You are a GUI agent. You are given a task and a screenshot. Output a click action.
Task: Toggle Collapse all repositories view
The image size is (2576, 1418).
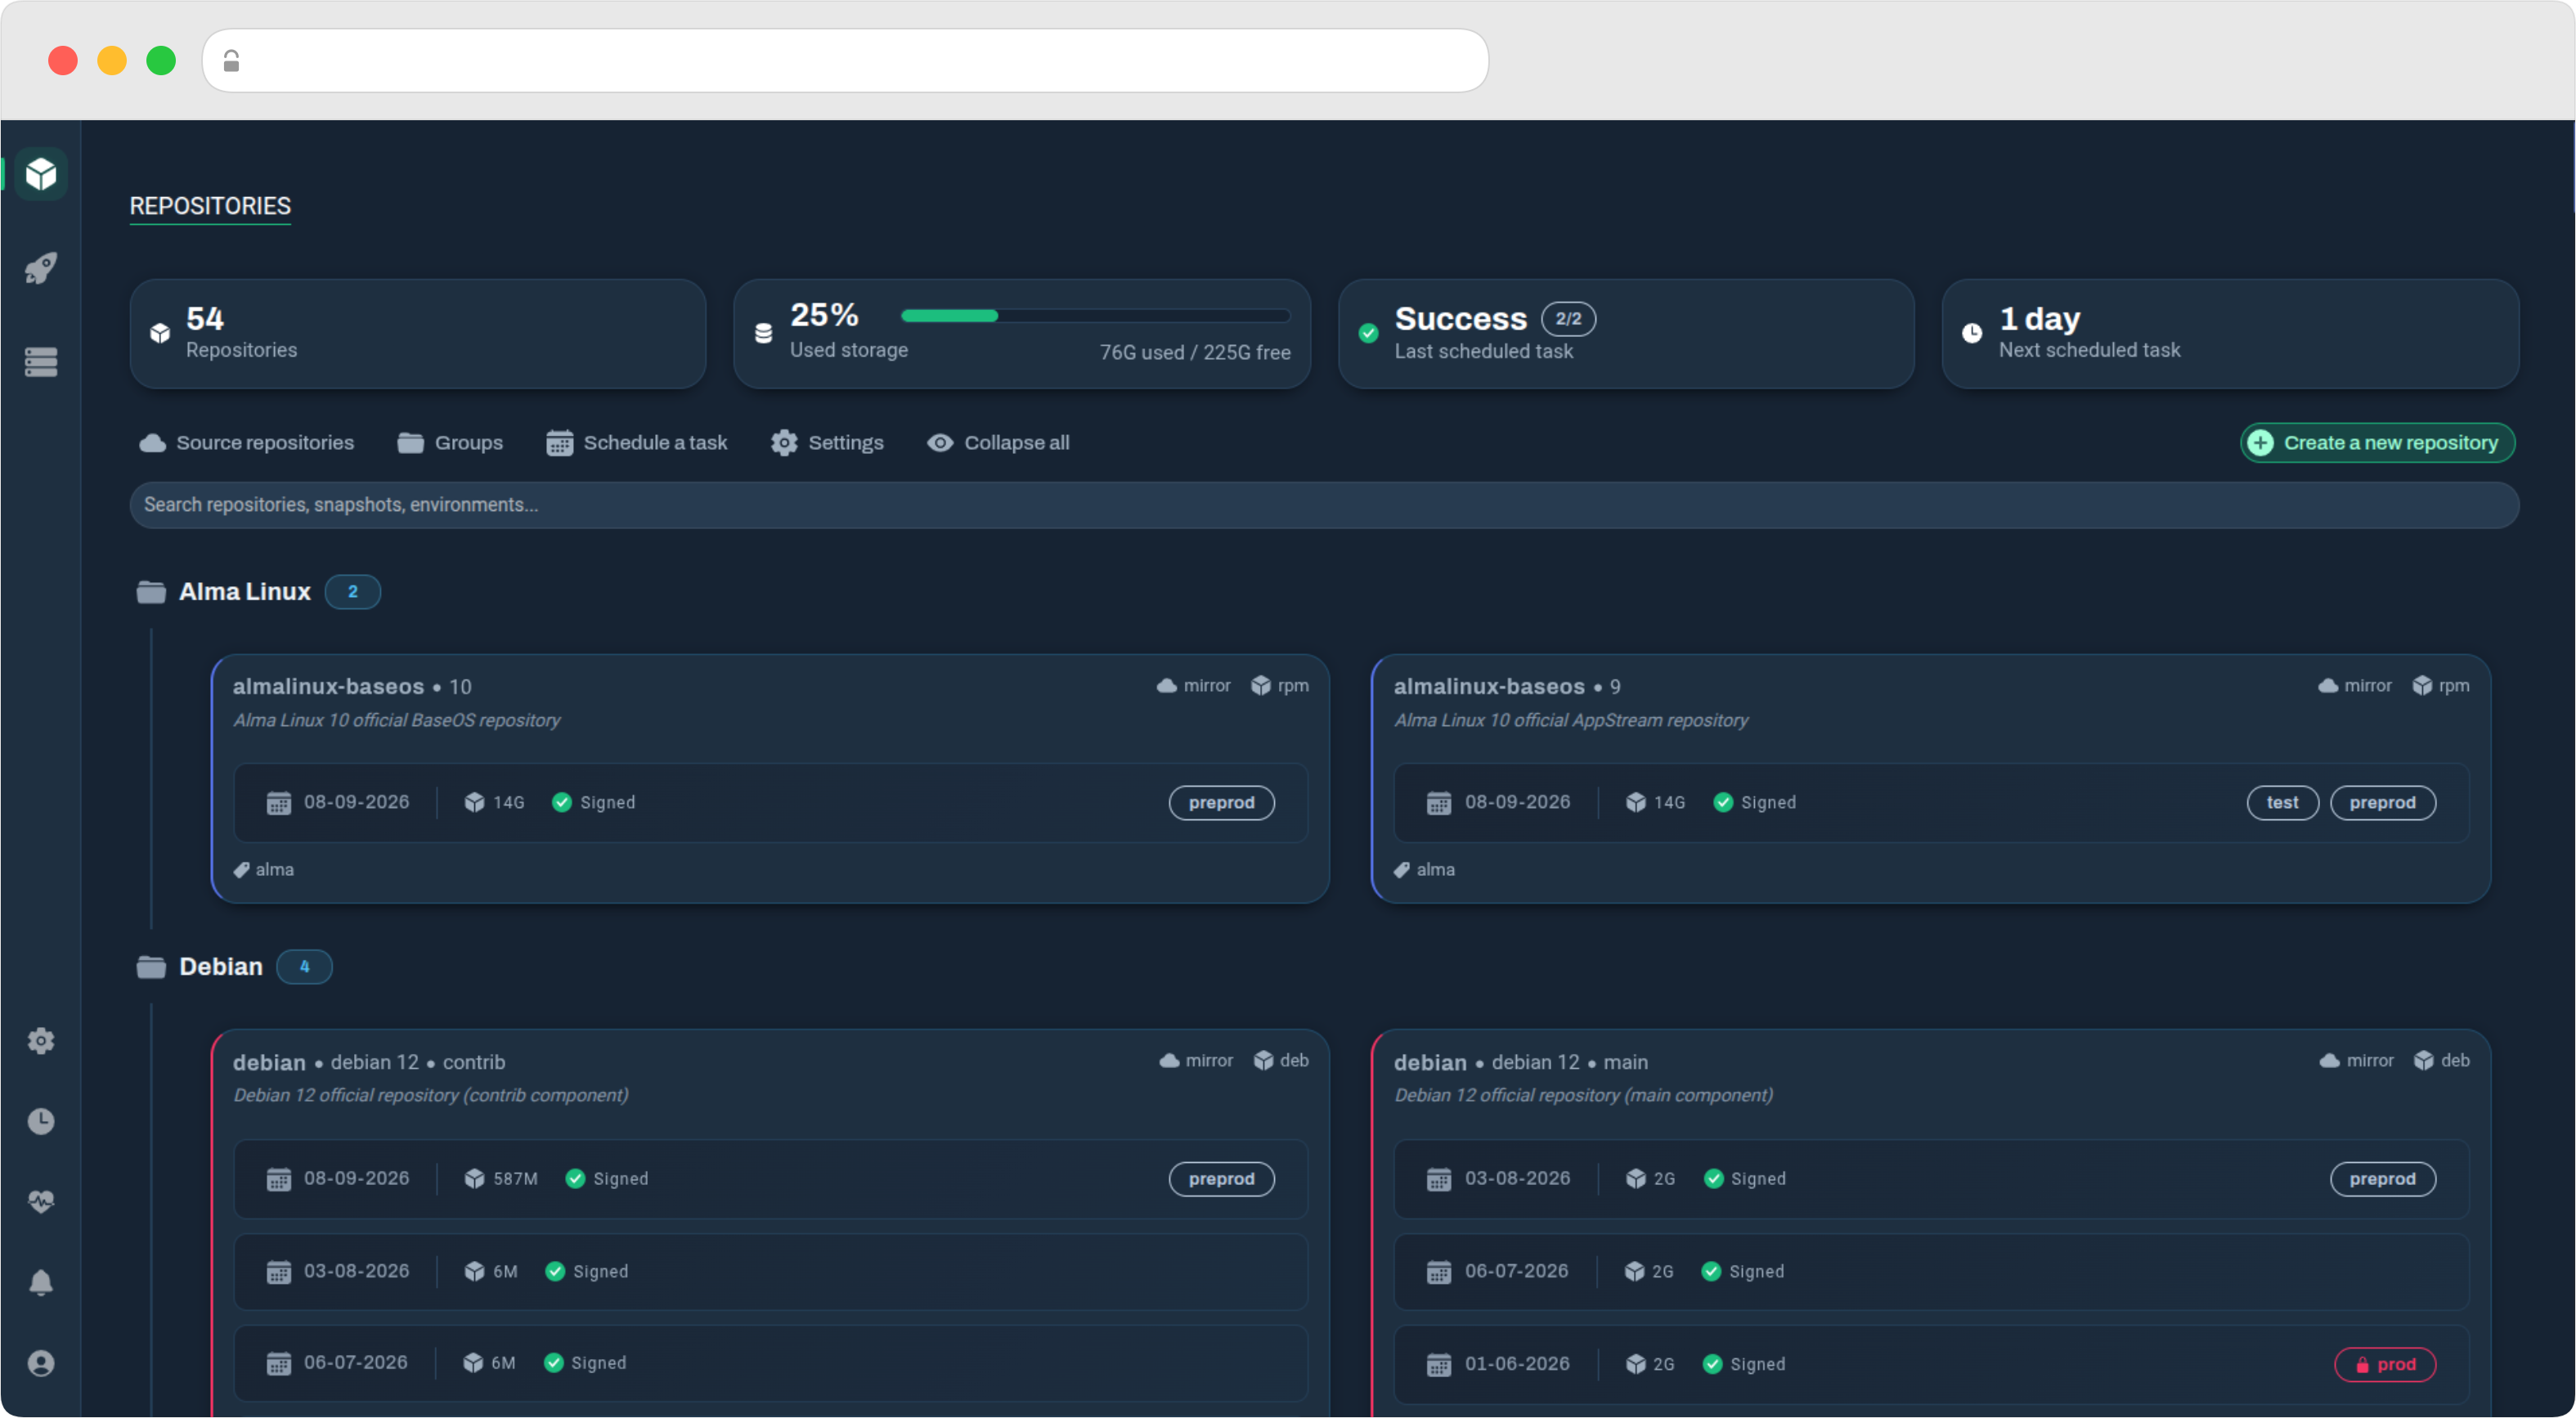[x=998, y=443]
